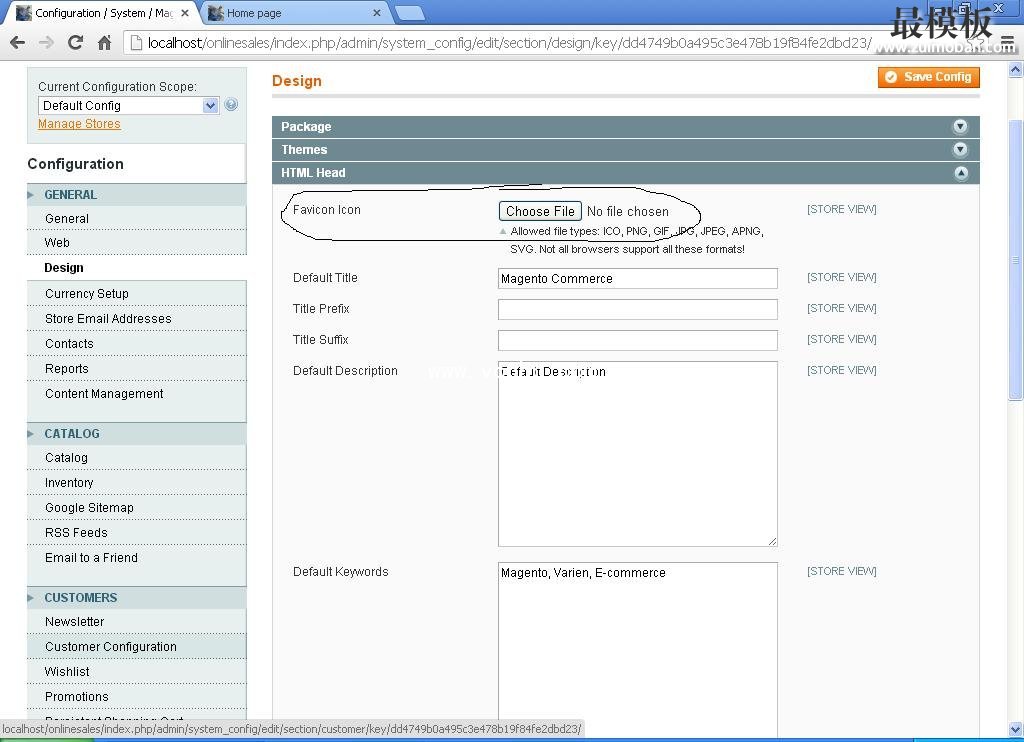Click the scrollbar up arrow
Screen dimensions: 1024x742
pyautogui.click(x=1016, y=69)
